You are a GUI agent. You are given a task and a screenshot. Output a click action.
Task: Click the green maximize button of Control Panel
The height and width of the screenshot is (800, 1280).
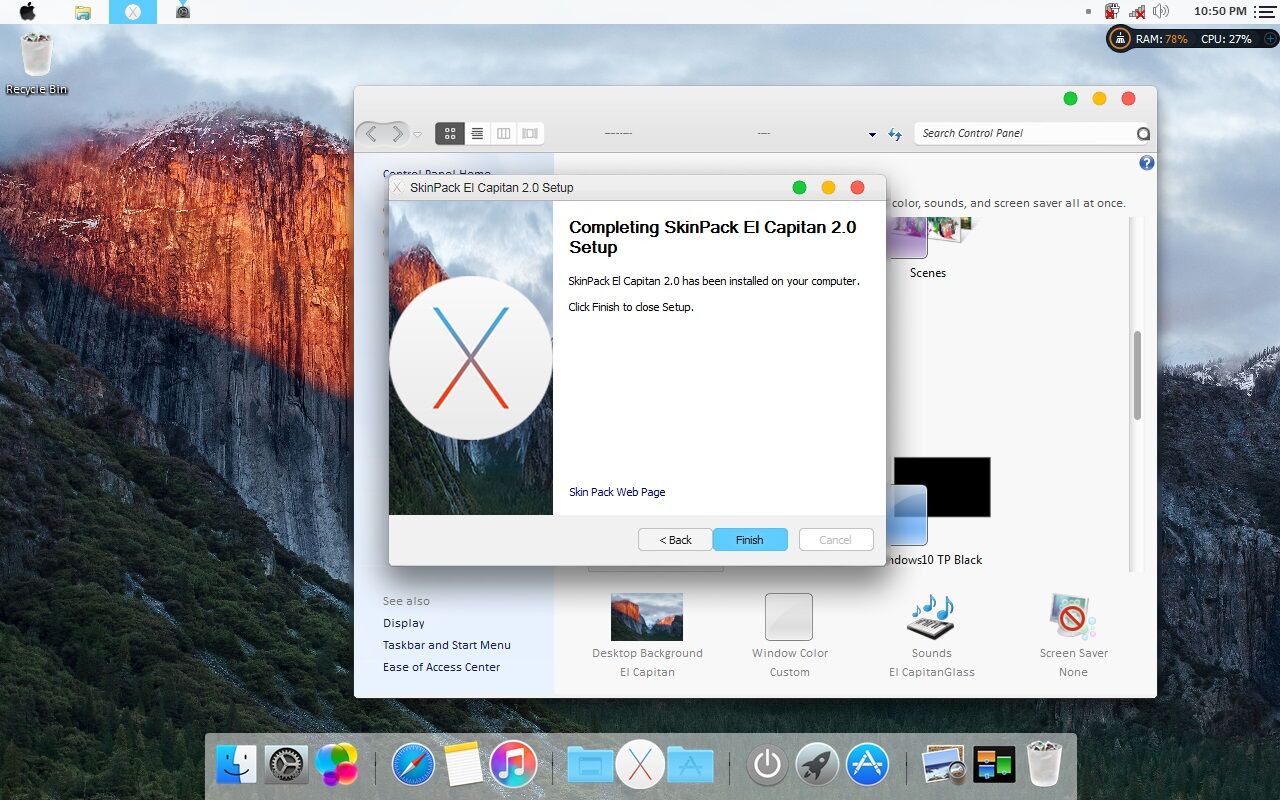(x=1070, y=98)
